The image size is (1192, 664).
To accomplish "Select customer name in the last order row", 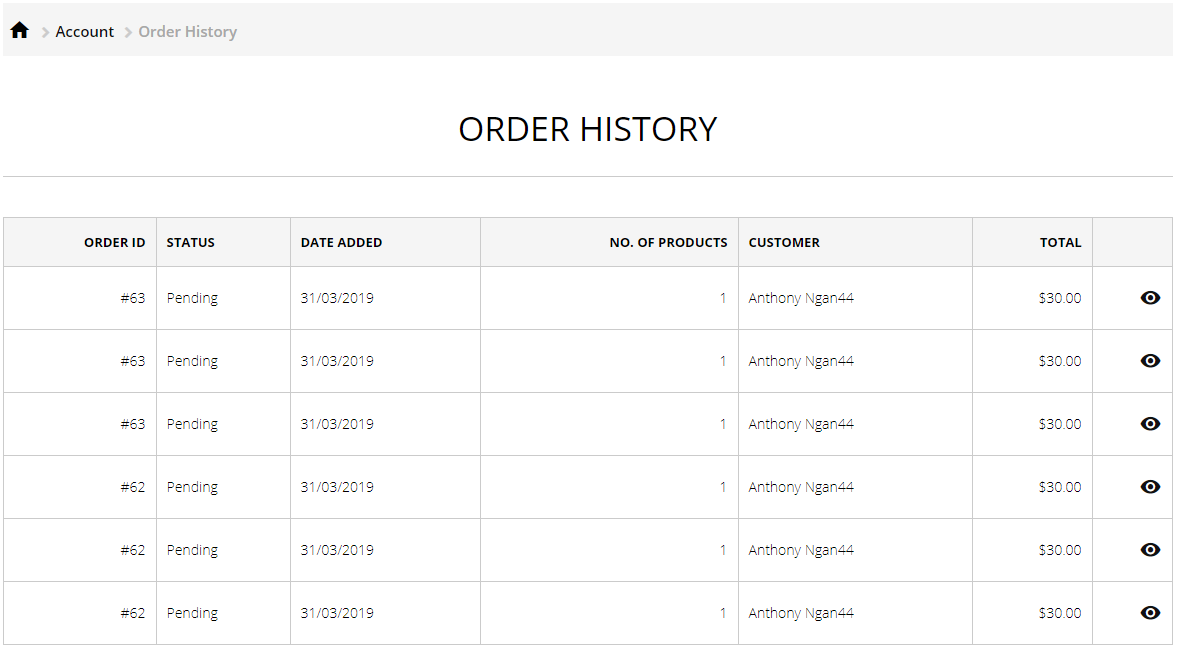I will pyautogui.click(x=800, y=614).
